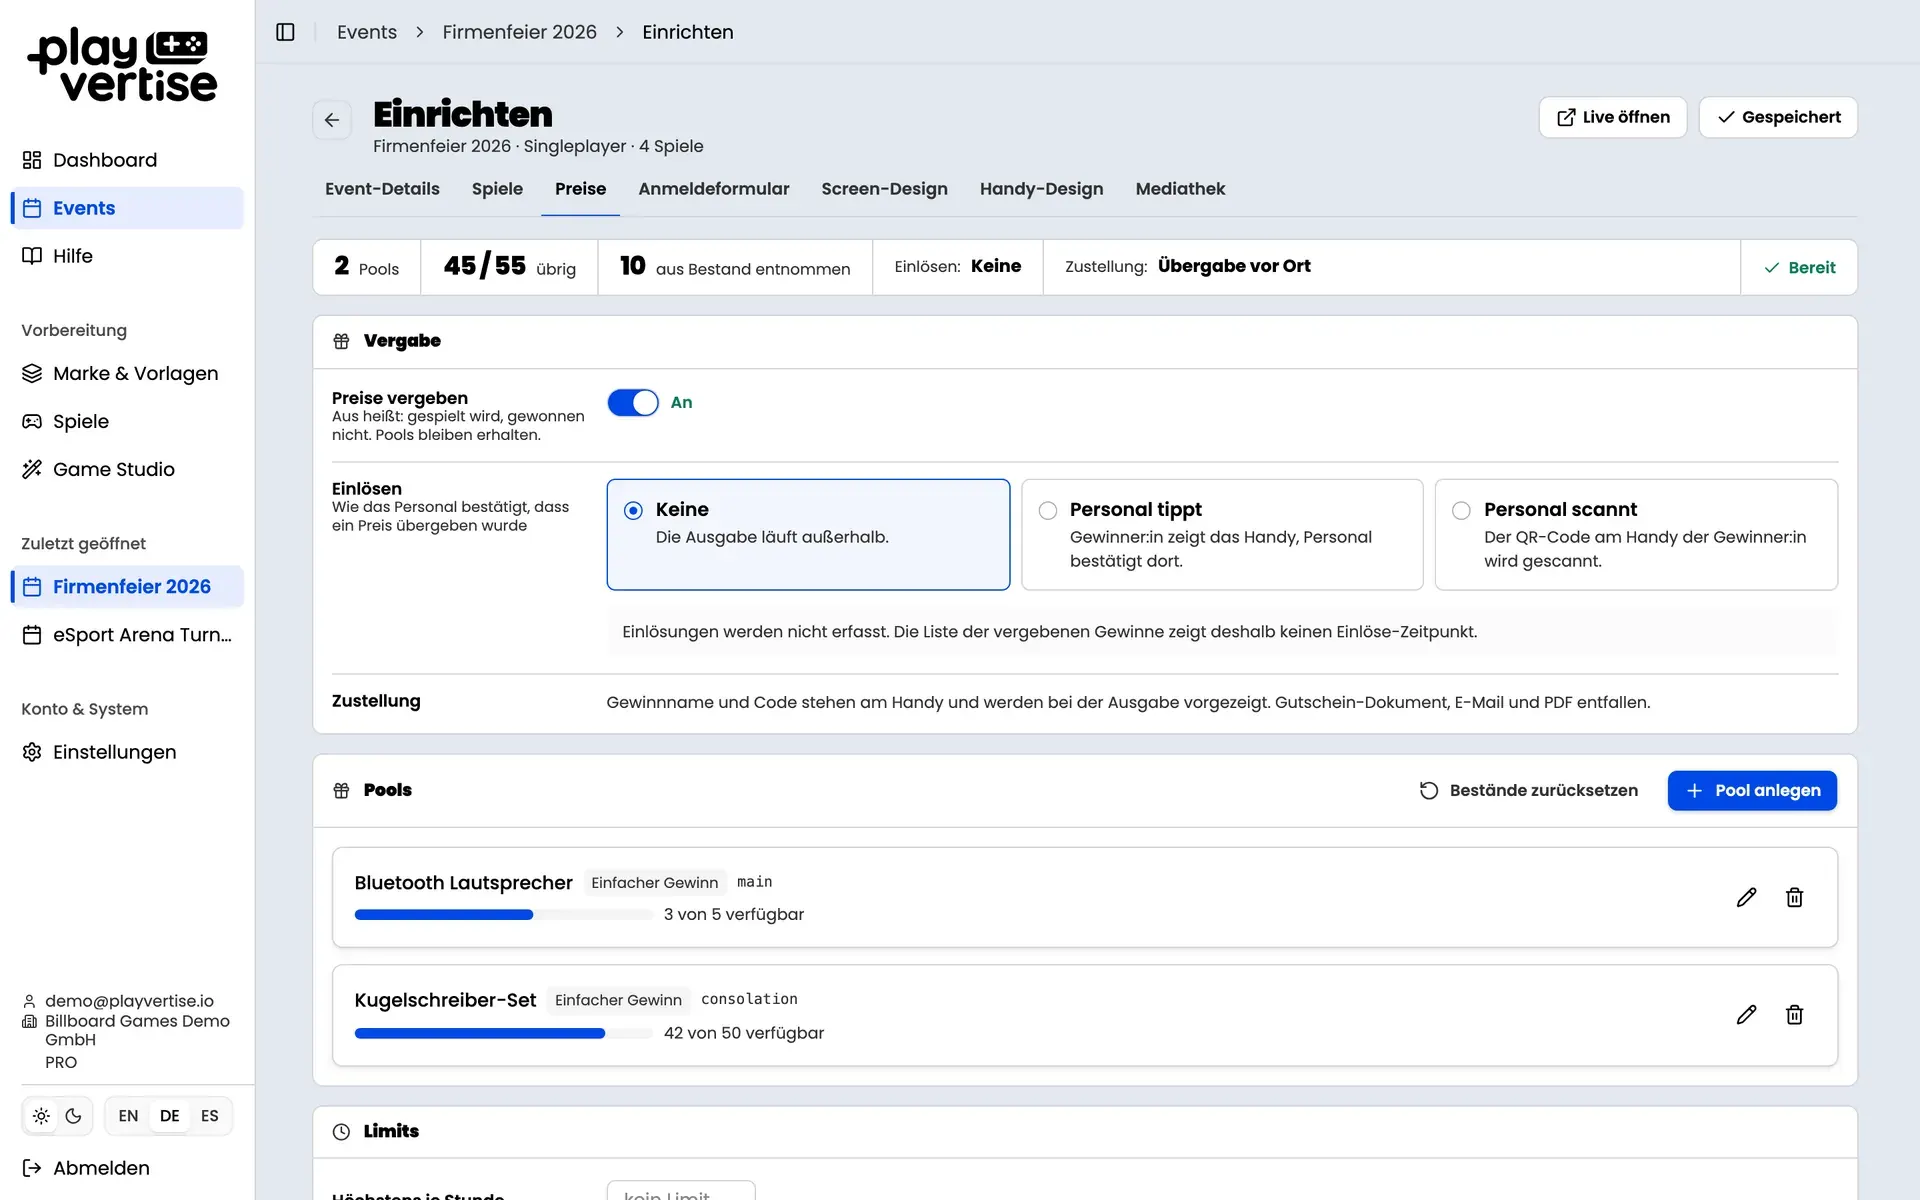Viewport: 1920px width, 1200px height.
Task: Edit the Bluetooth Lautsprecher pool
Action: coord(1746,897)
